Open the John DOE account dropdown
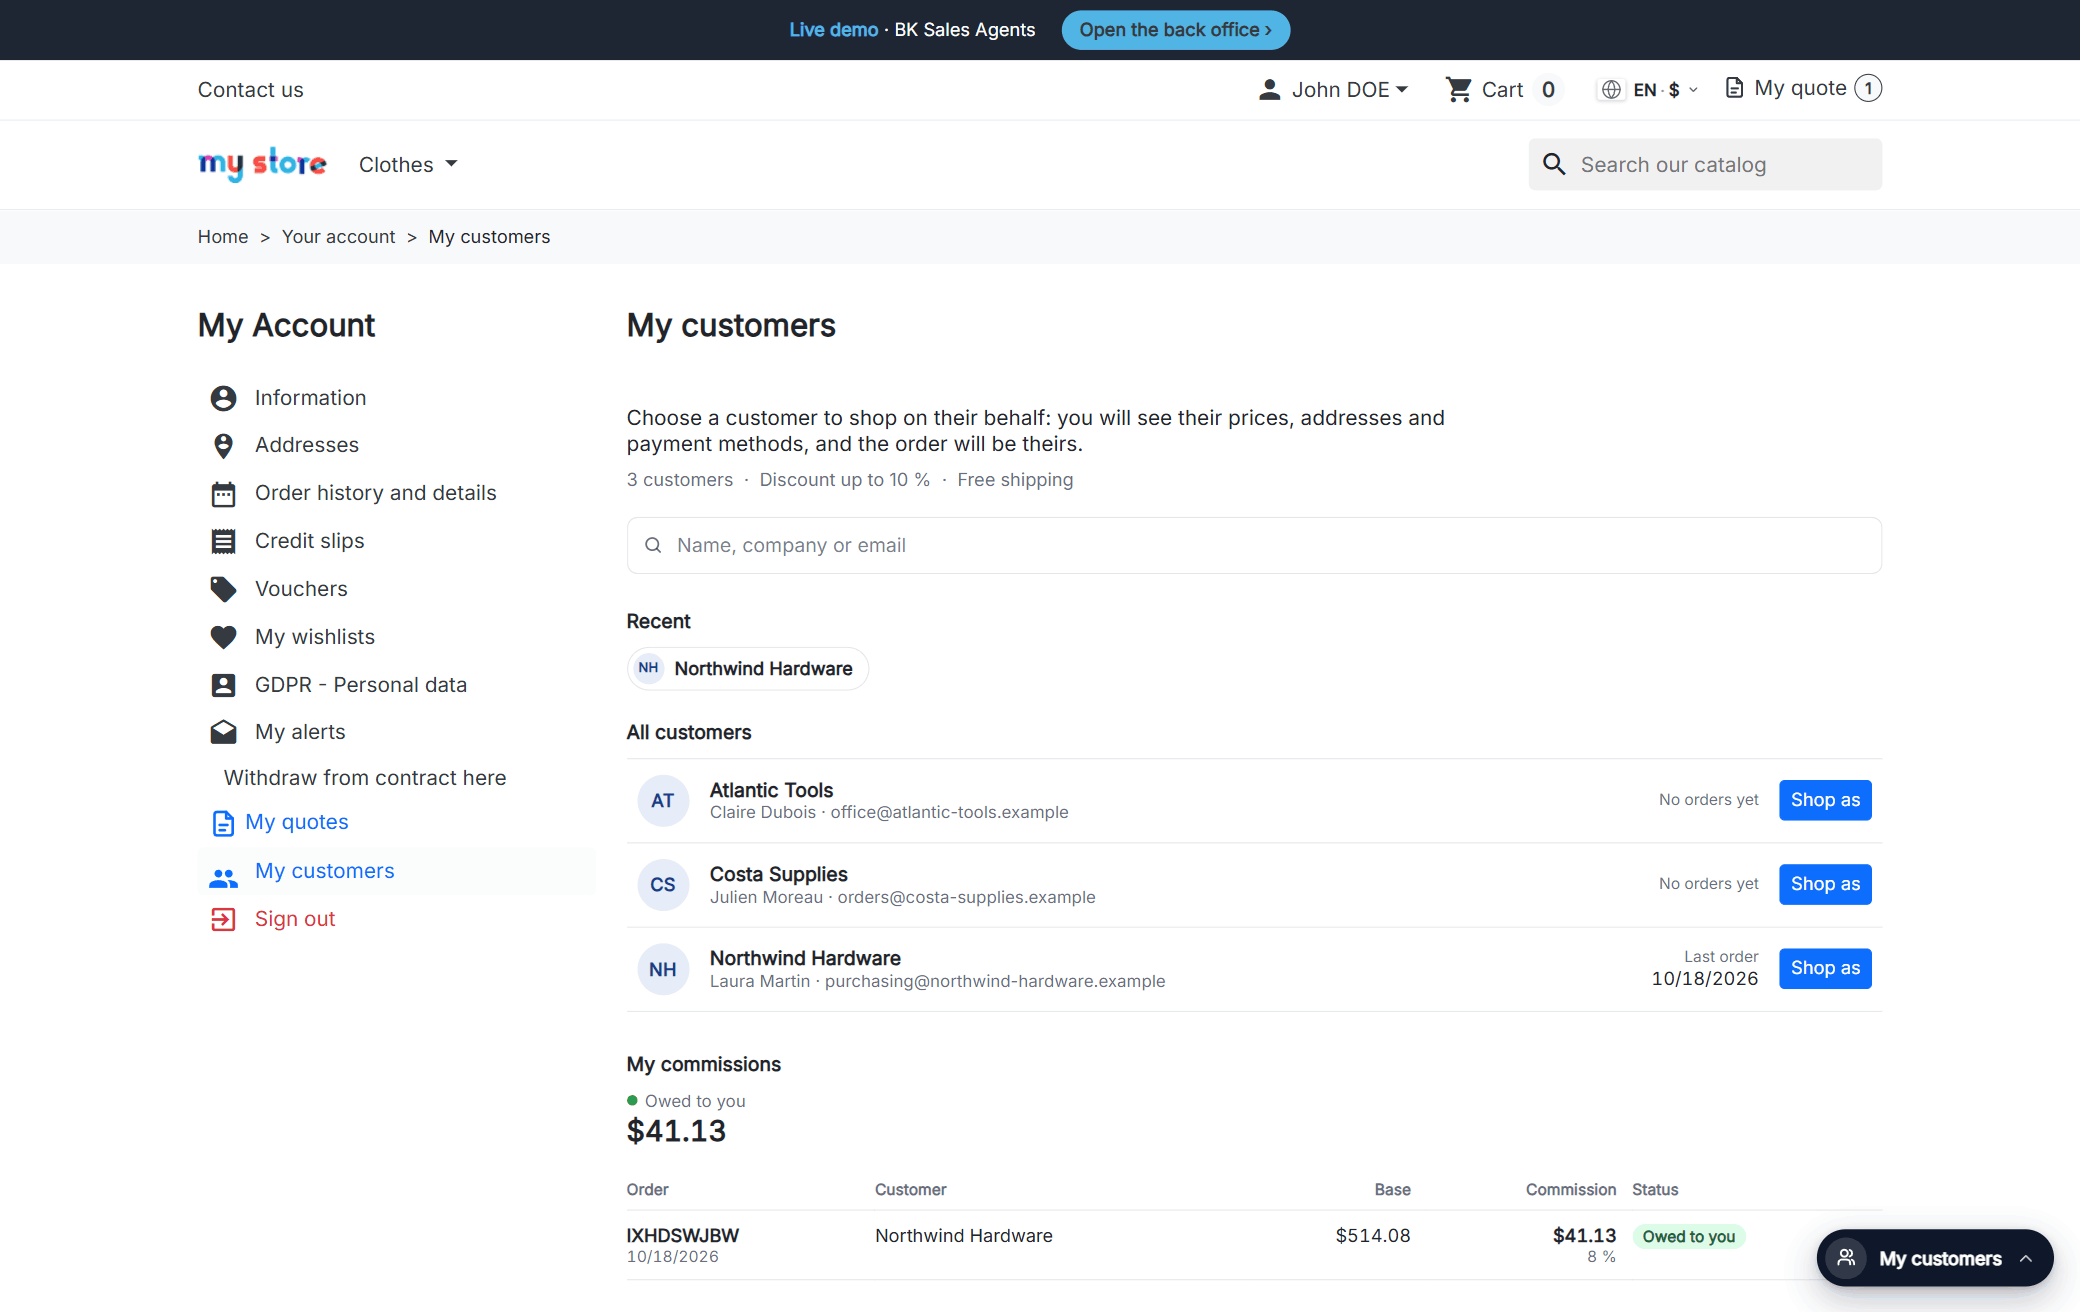Screen dimensions: 2080x1312 click(1333, 90)
